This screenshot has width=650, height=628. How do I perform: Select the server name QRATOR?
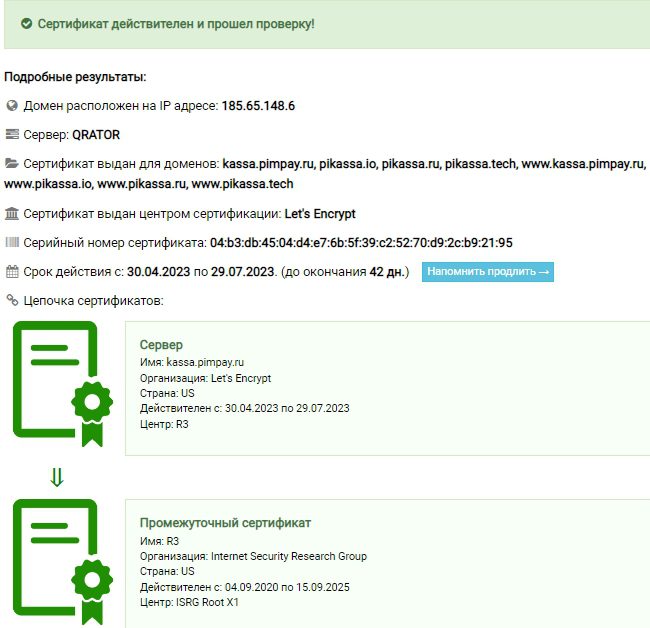pos(96,135)
